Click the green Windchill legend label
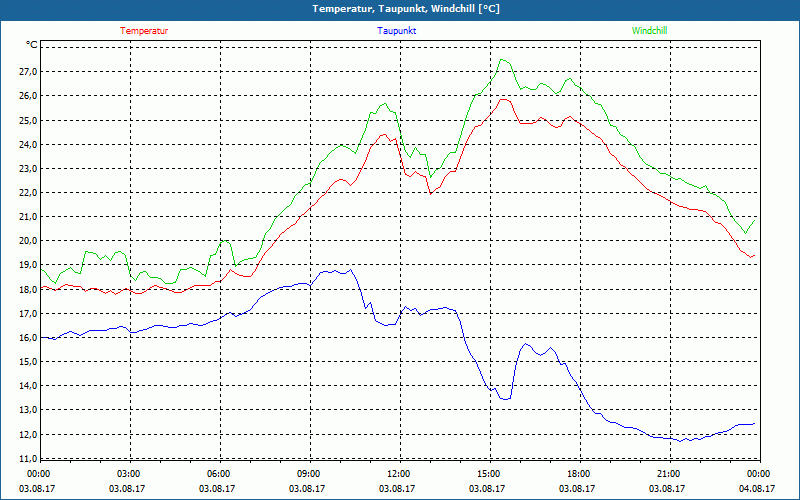Image resolution: width=800 pixels, height=500 pixels. pyautogui.click(x=649, y=31)
